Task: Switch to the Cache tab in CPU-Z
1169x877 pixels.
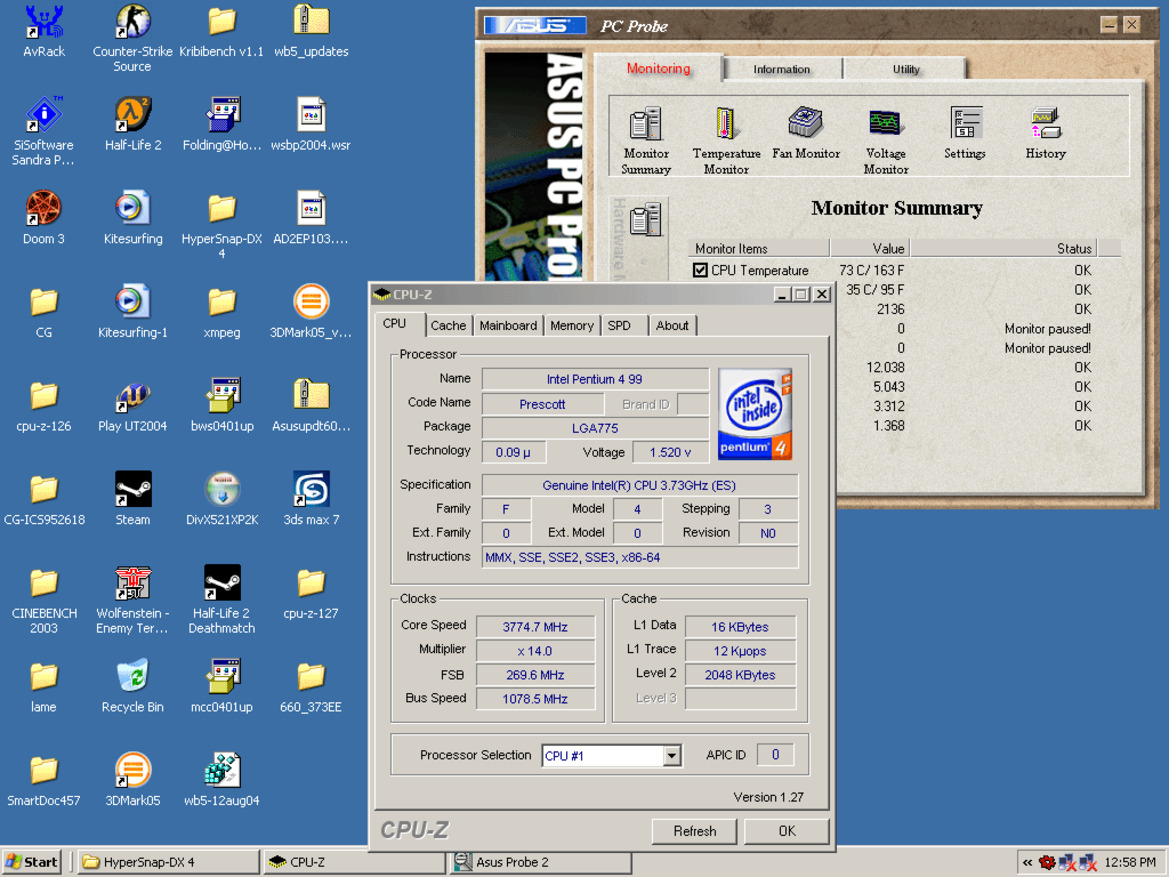Action: (448, 325)
